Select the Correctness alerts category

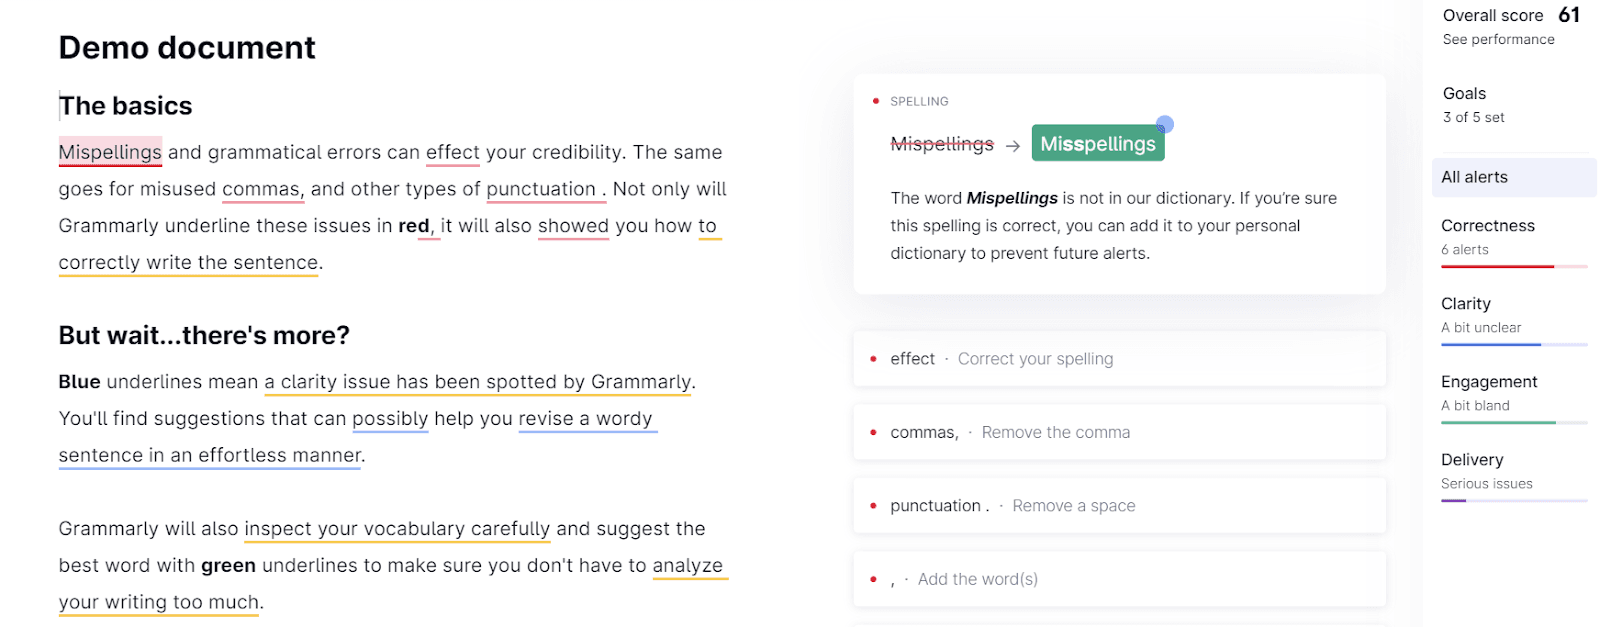[1487, 225]
